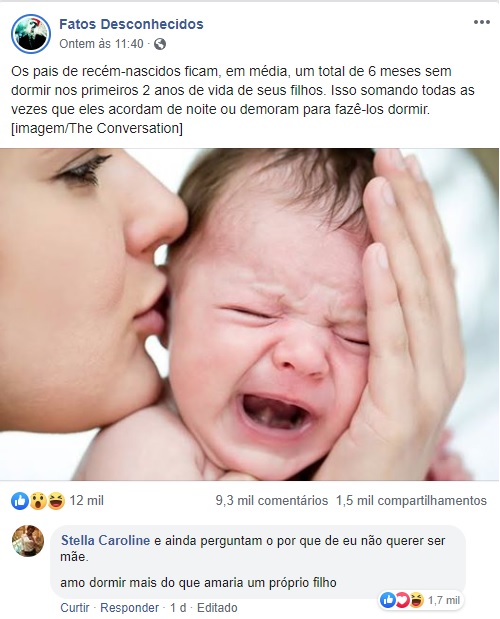Screen dimensions: 500x619
Task: Click the wow reaction emoji on post
Action: click(38, 501)
